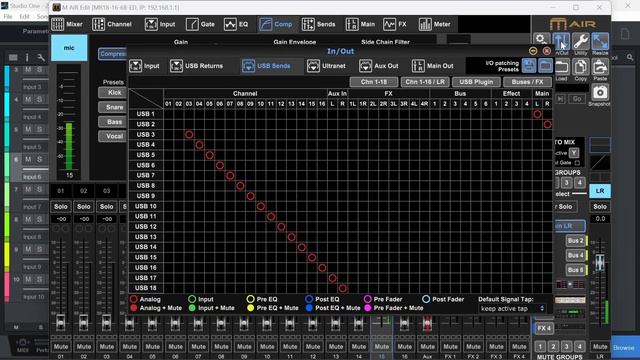Open the Gate view
Screen dimensions: 640x360
pos(200,24)
